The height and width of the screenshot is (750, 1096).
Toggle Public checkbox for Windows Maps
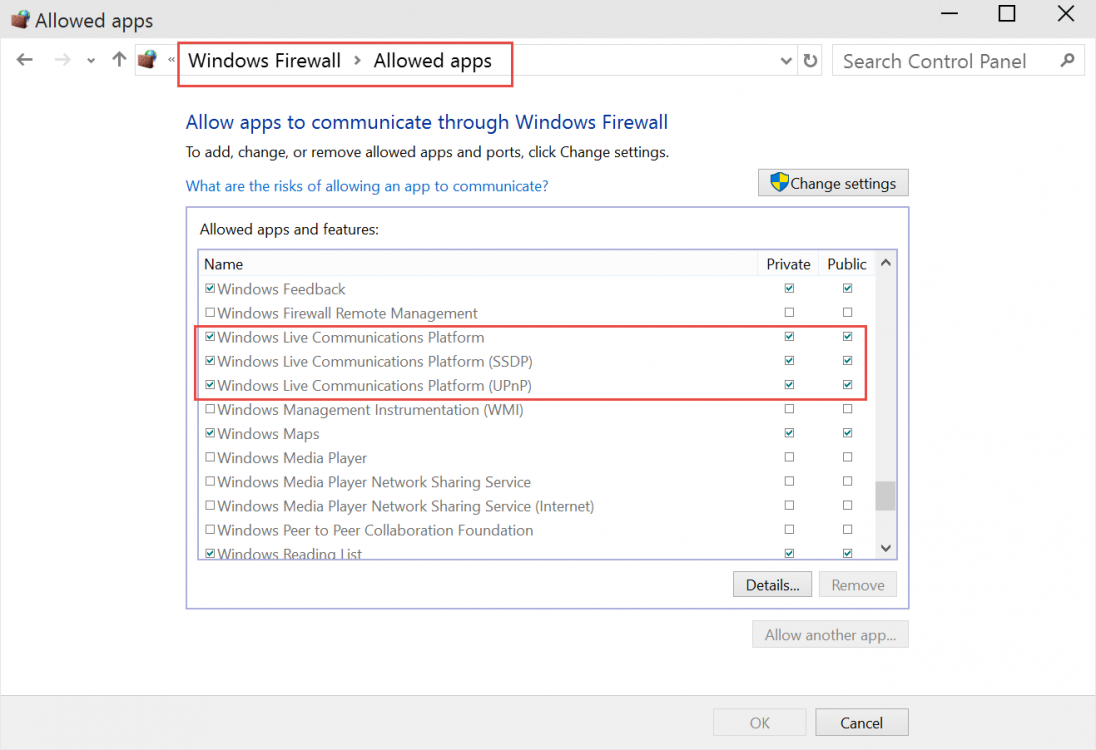coord(847,433)
